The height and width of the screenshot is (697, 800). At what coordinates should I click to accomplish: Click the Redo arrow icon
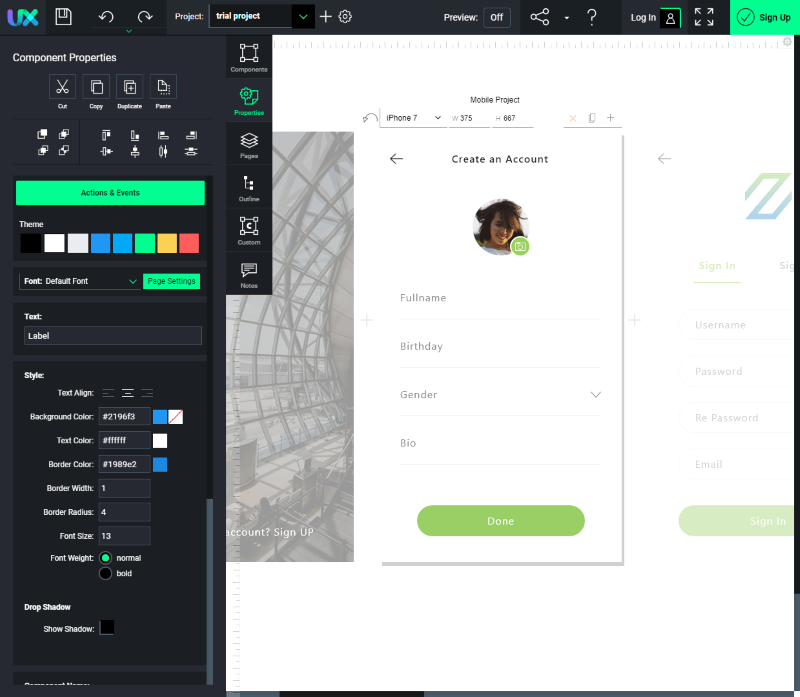[x=145, y=17]
